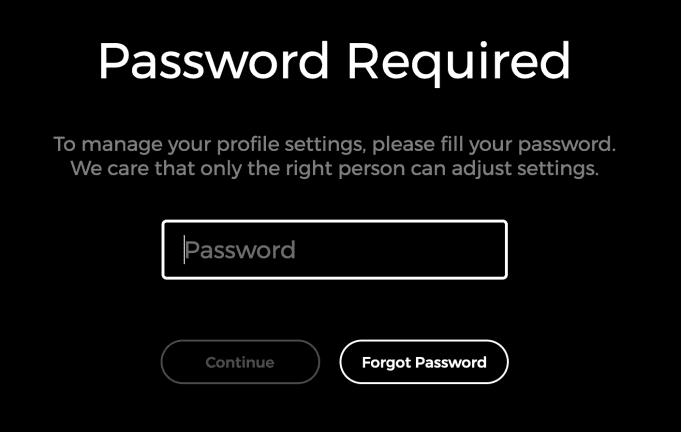Choose the white-outlined Forgot Password pill
This screenshot has width=681, height=432.
424,362
